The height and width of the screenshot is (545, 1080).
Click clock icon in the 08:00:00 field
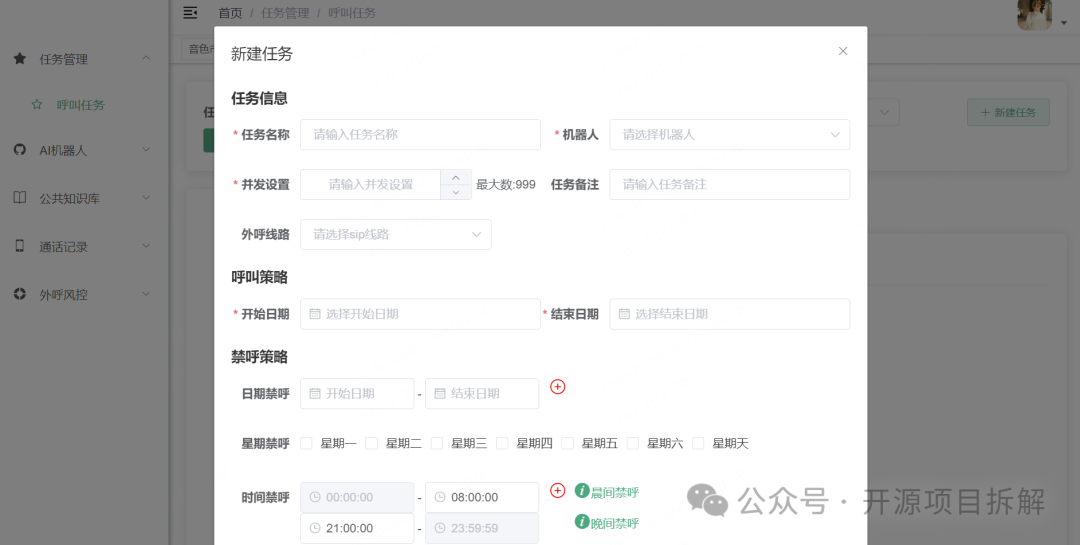pyautogui.click(x=440, y=497)
